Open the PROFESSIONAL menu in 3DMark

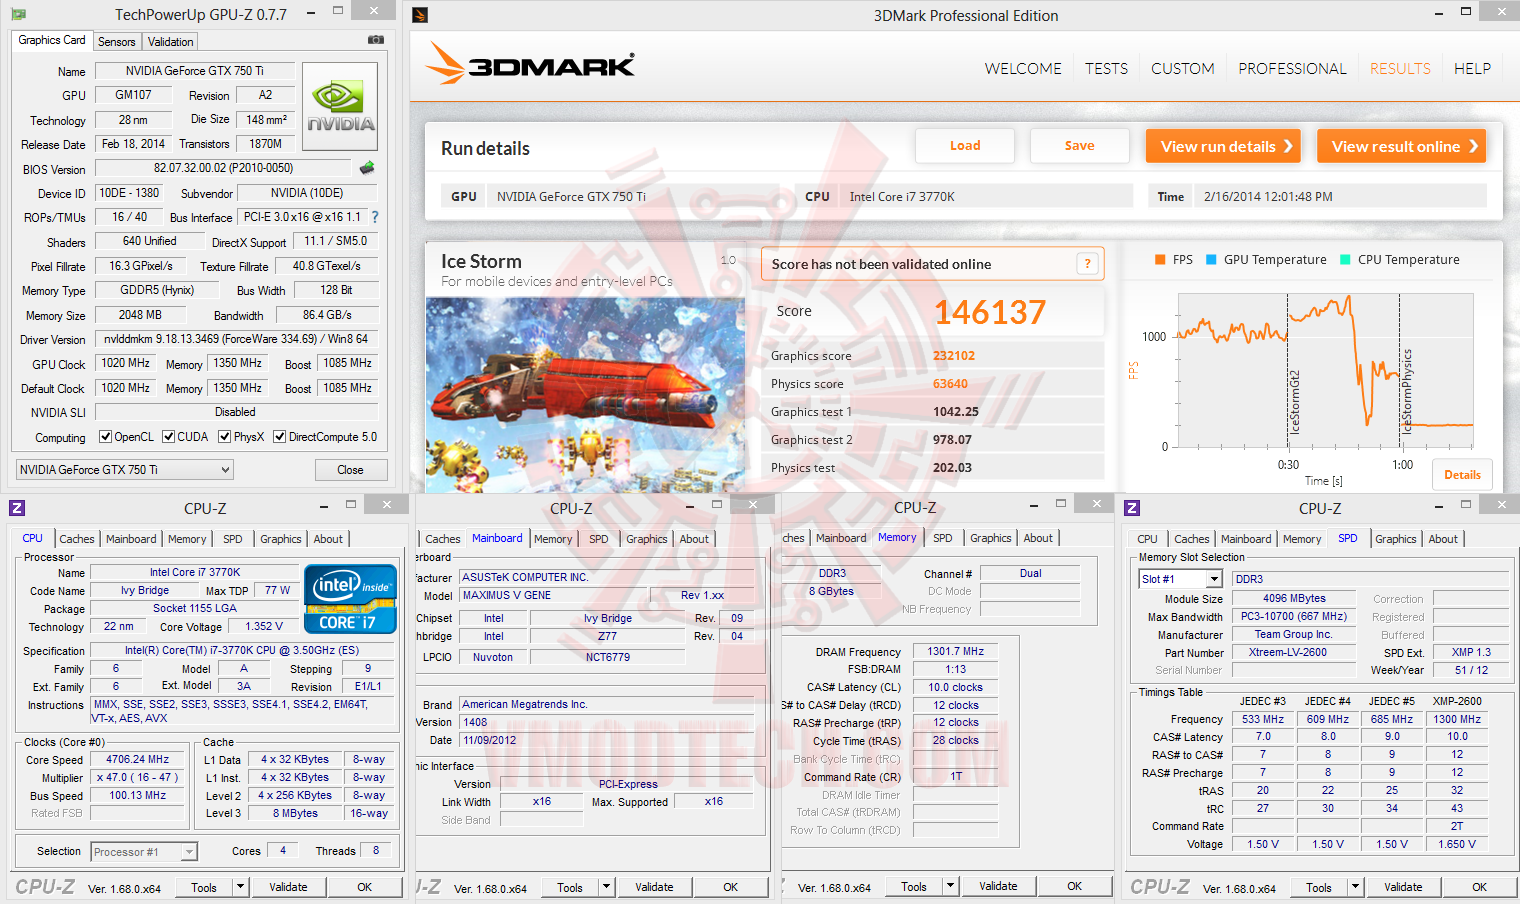coord(1292,69)
